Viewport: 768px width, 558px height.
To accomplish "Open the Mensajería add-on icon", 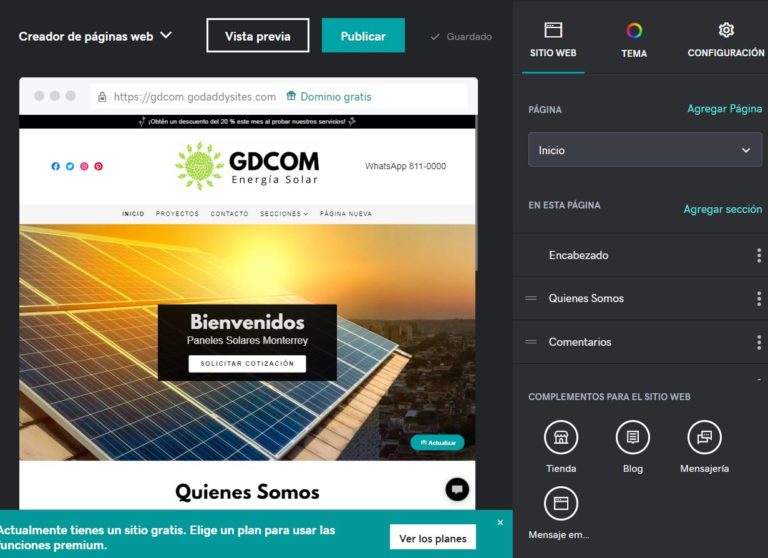I will (x=704, y=437).
